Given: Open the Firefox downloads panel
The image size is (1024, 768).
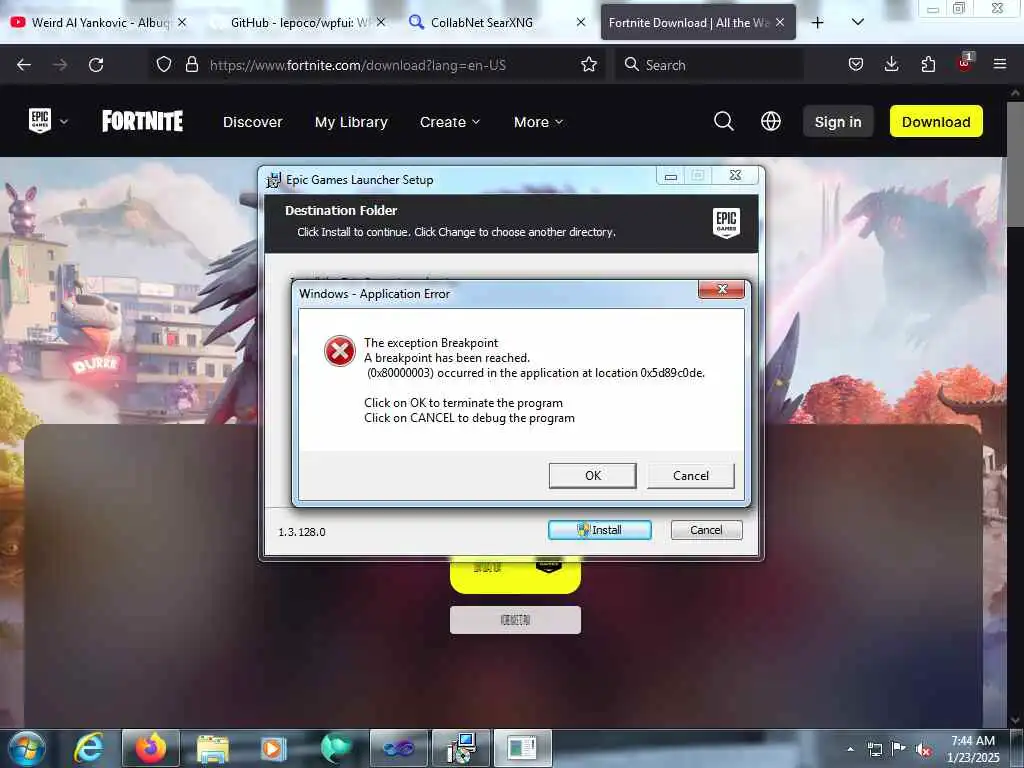Looking at the screenshot, I should coord(891,65).
